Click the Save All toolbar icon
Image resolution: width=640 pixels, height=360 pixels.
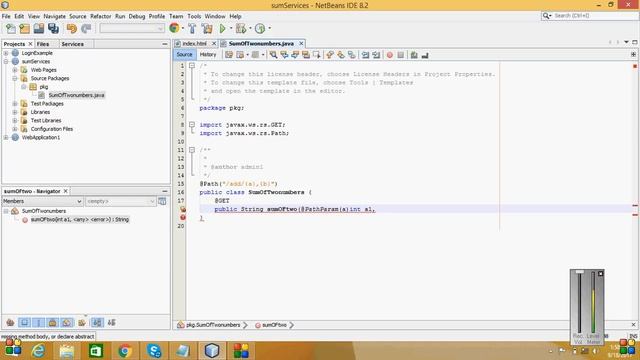pyautogui.click(x=53, y=28)
